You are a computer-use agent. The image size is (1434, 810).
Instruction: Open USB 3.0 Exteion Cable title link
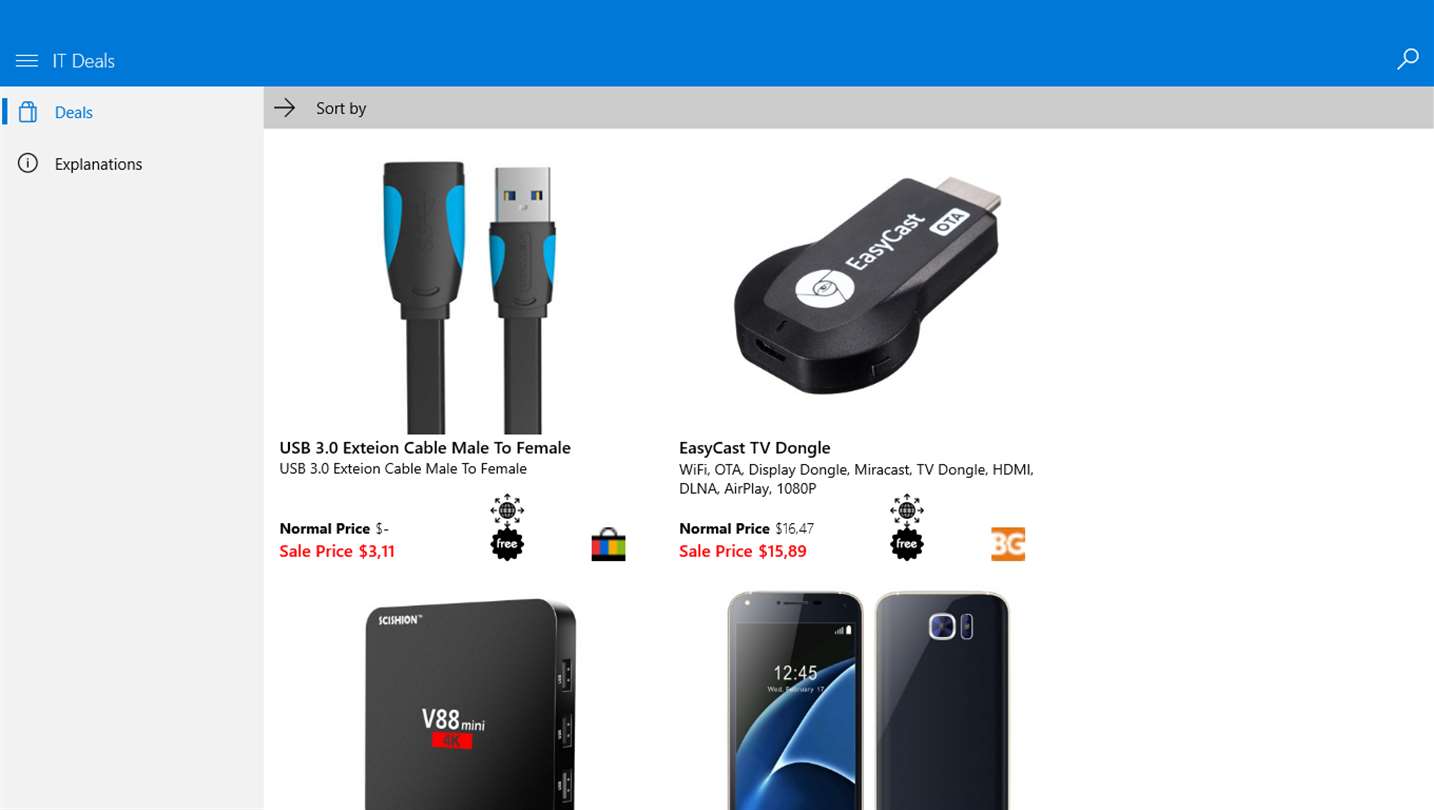(x=425, y=448)
